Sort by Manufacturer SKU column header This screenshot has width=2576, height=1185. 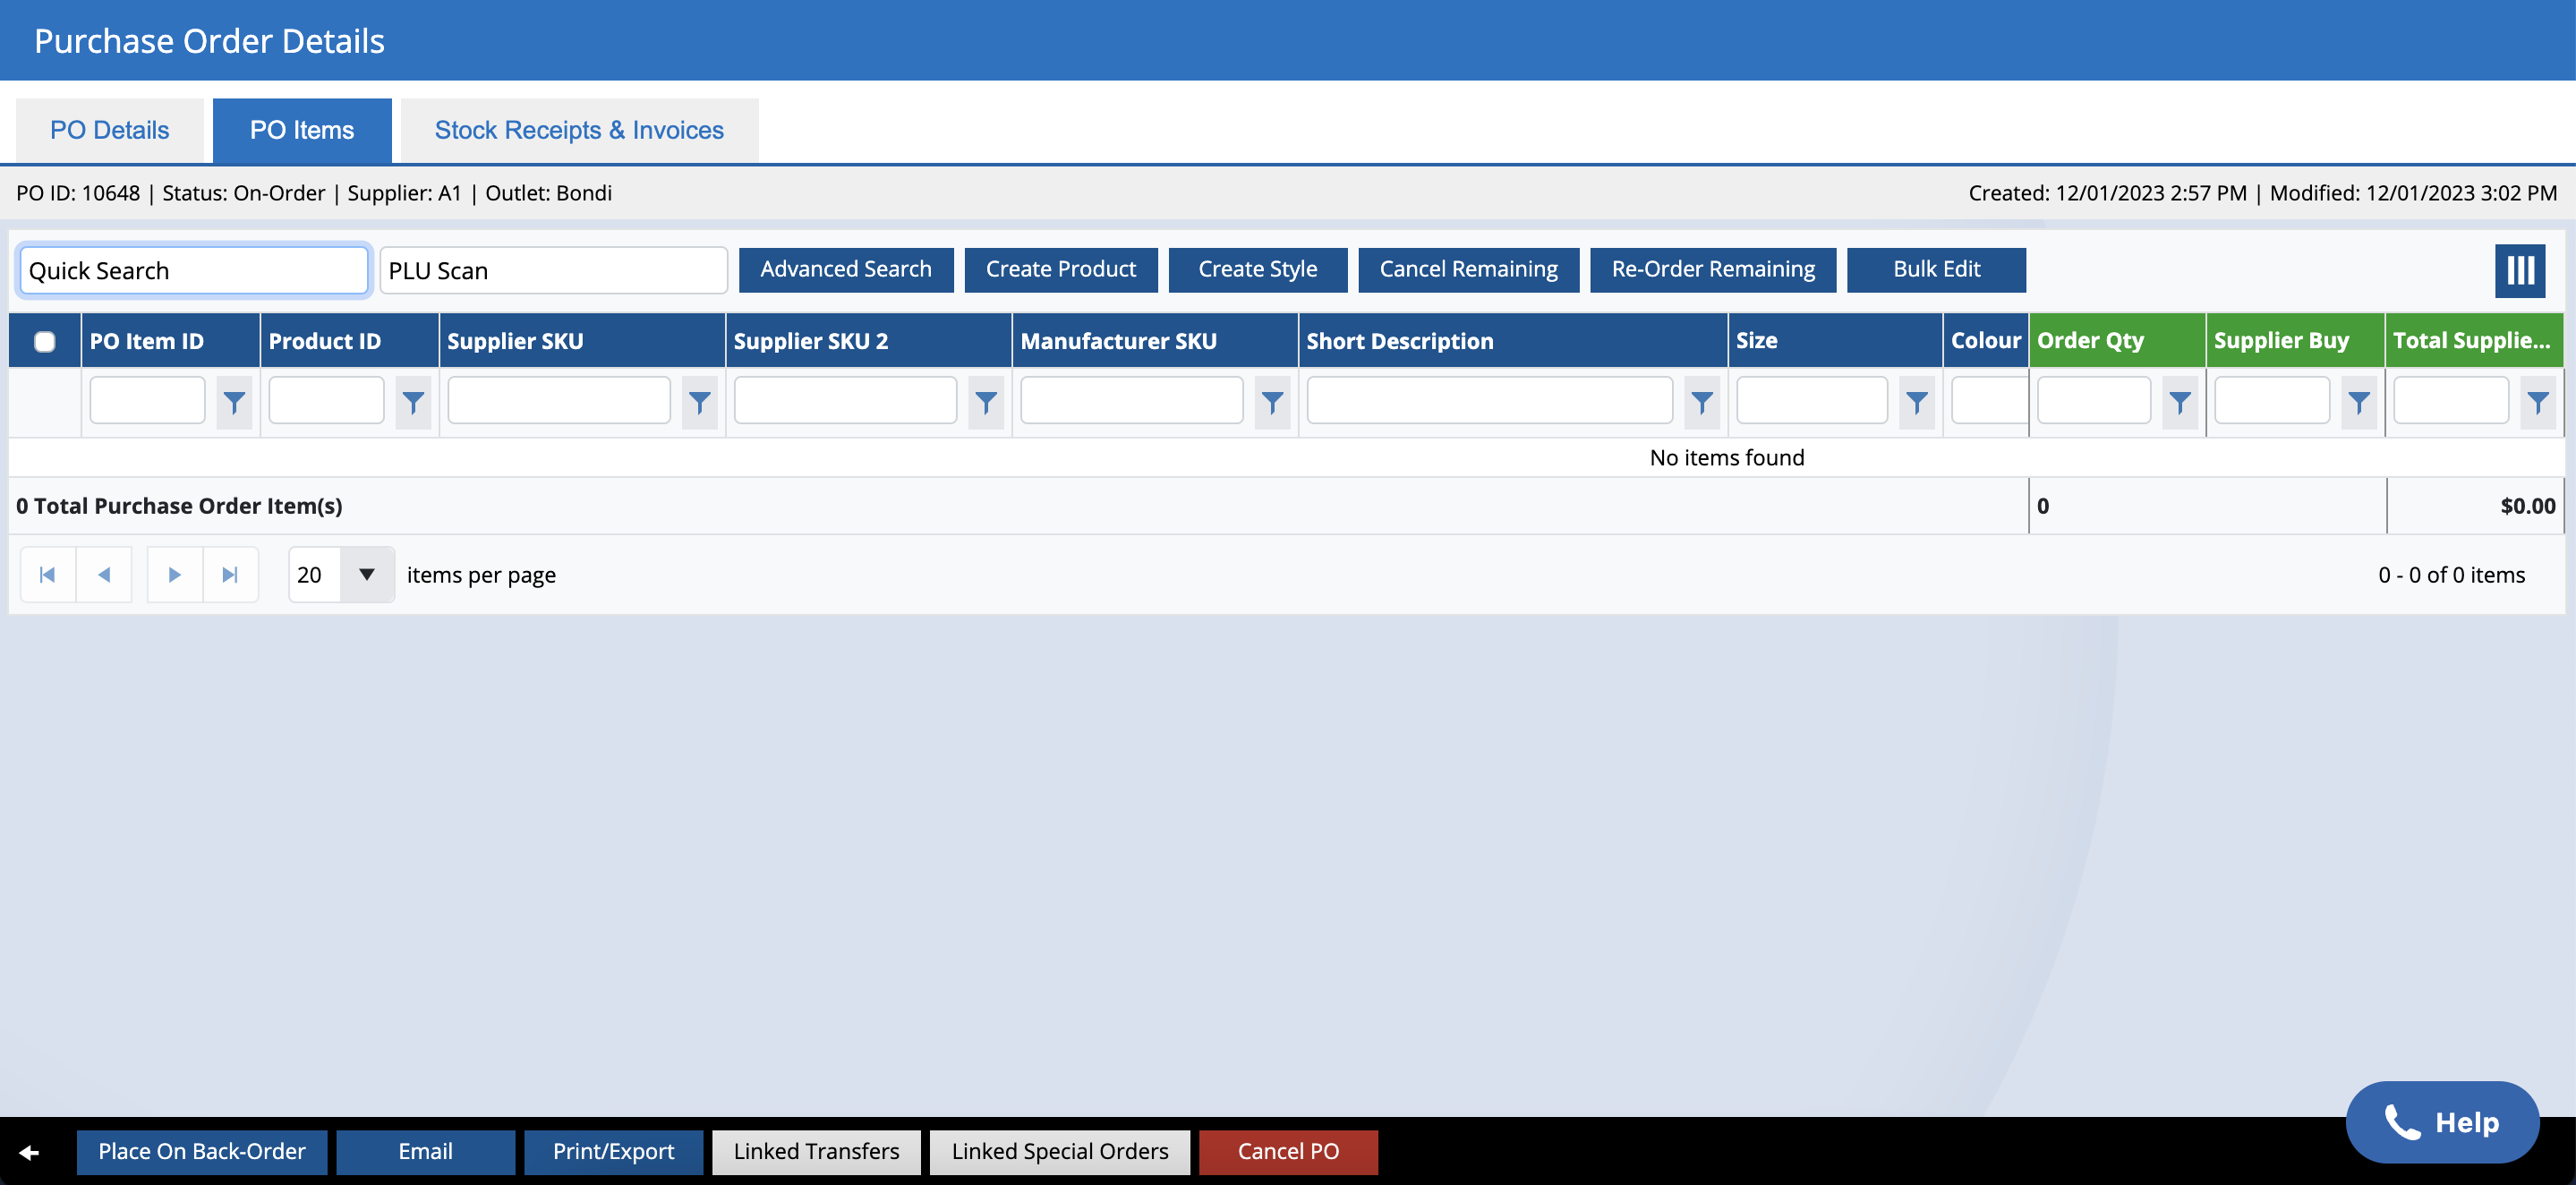click(1155, 341)
